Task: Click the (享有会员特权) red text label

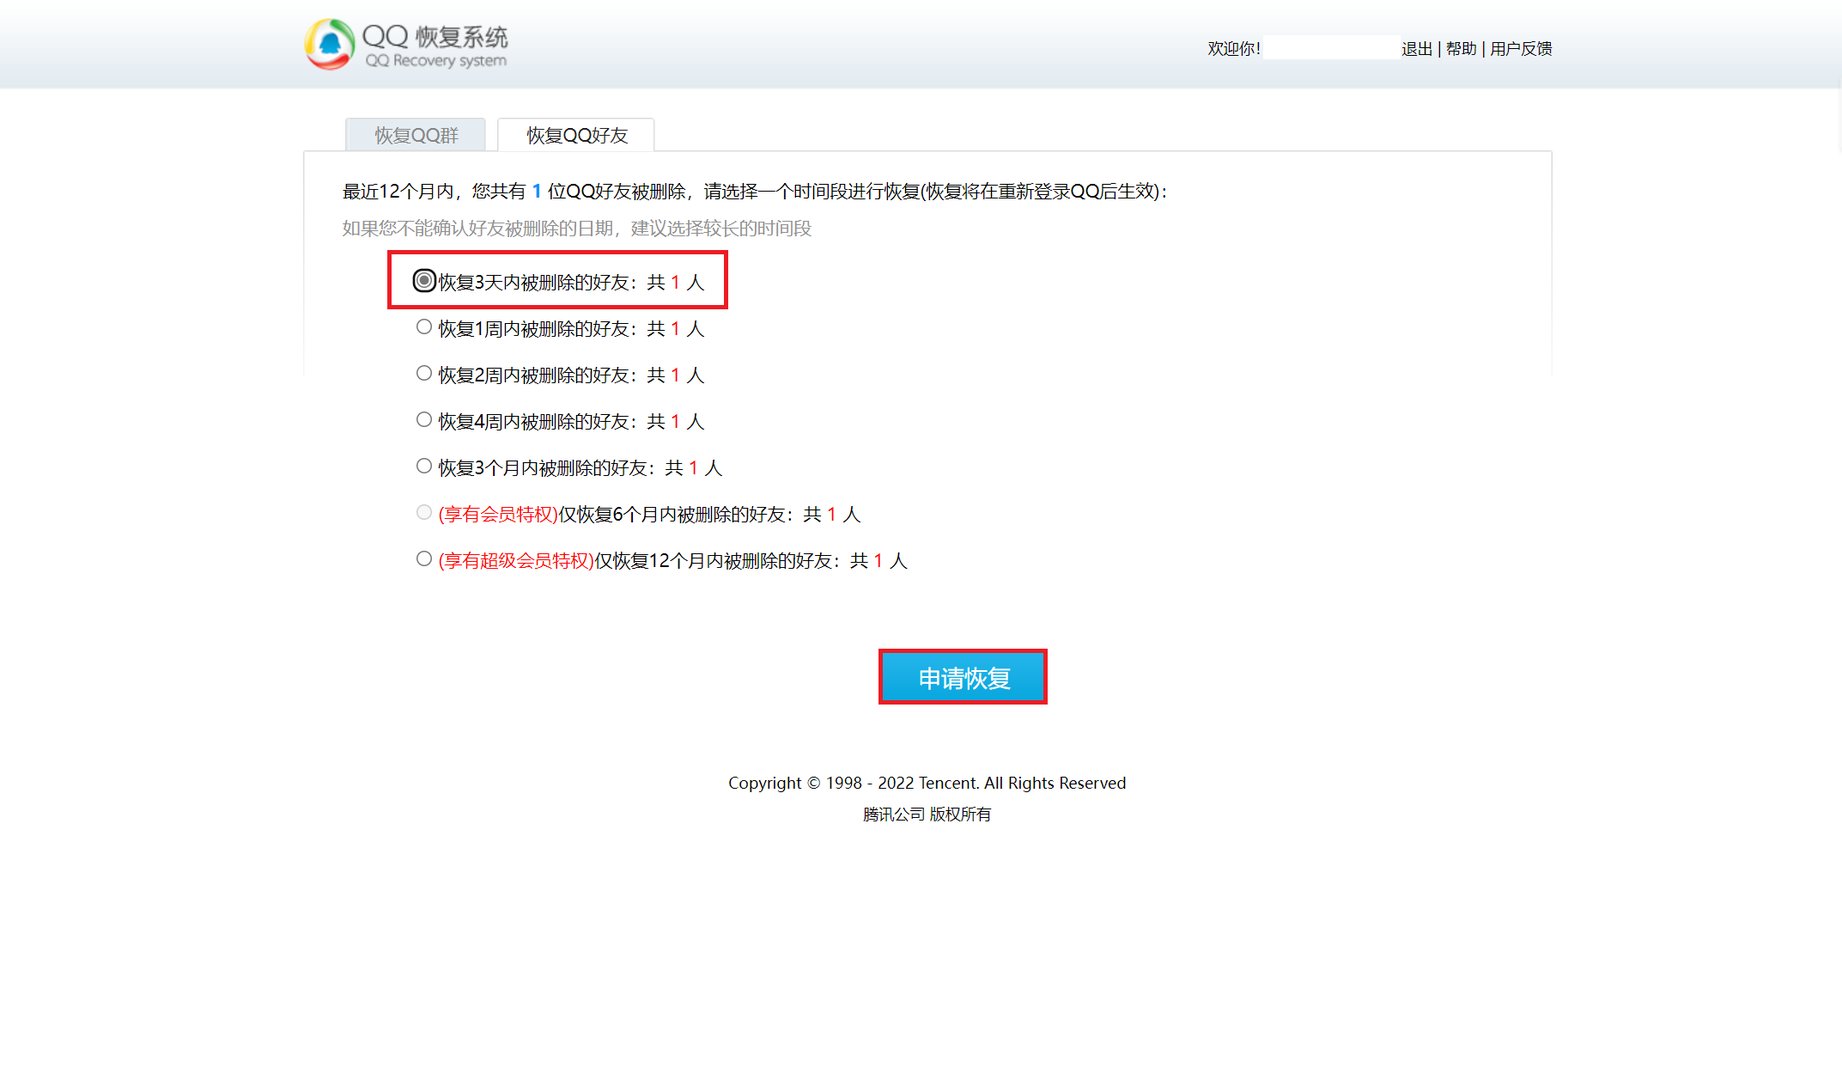Action: click(x=497, y=514)
